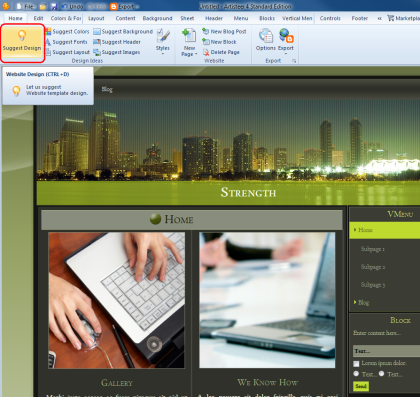Click Suggest Fonts icon

pos(48,42)
